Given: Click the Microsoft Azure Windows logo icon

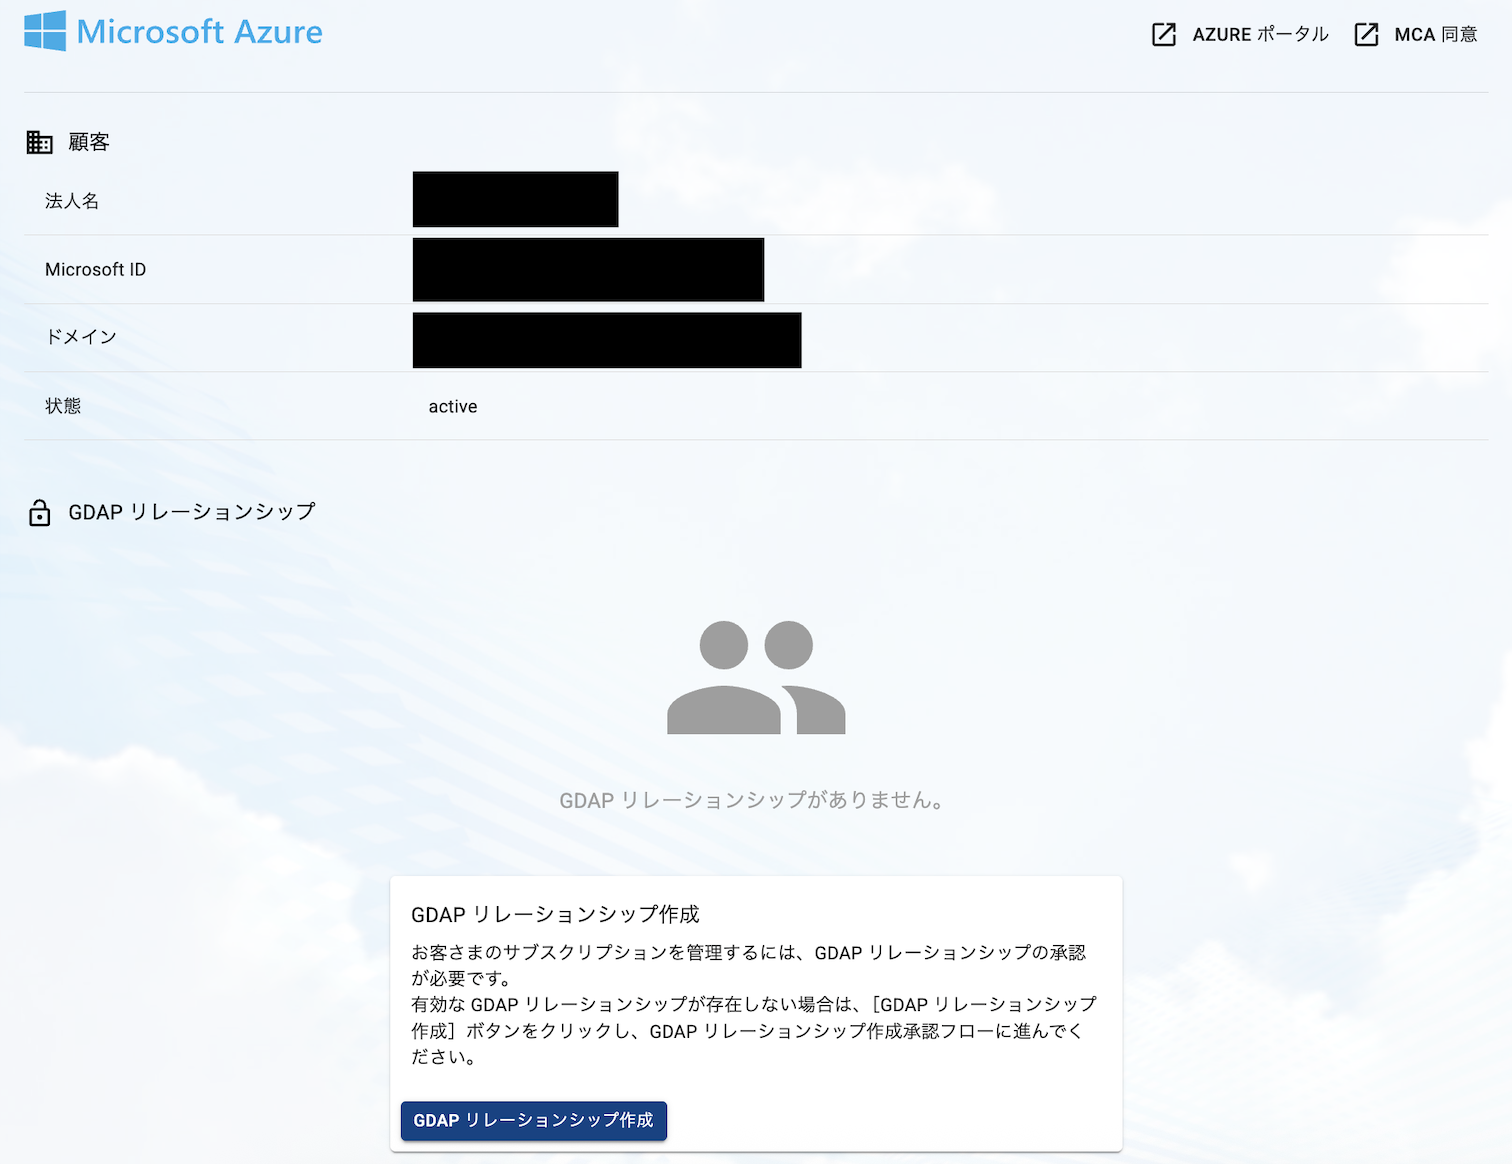Looking at the screenshot, I should pos(45,31).
